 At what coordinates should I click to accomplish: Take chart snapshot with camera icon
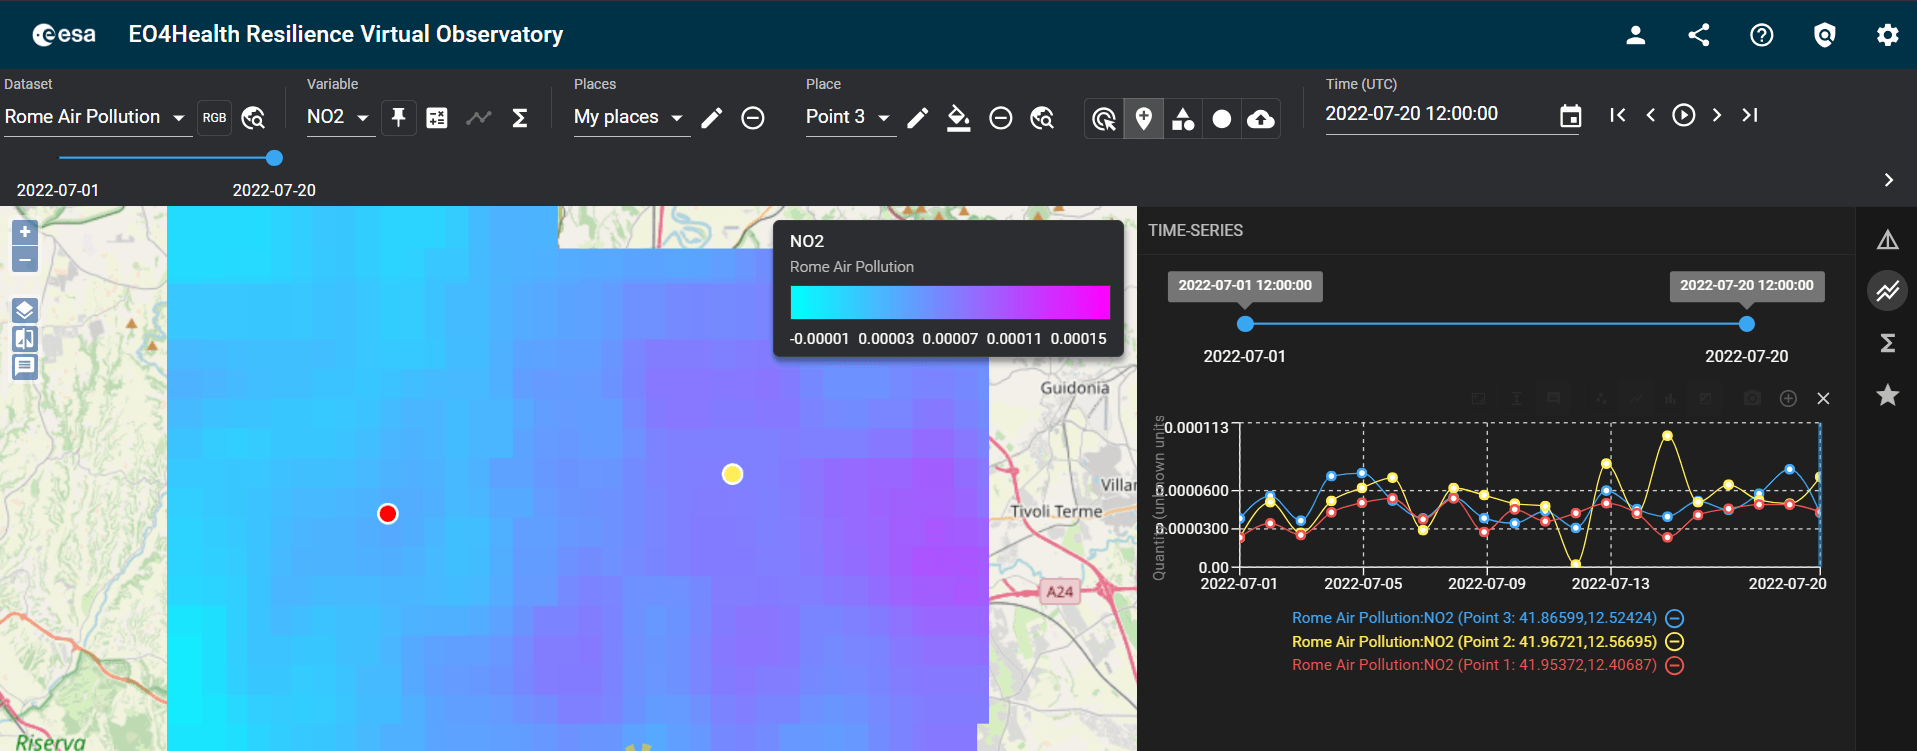click(x=1752, y=398)
